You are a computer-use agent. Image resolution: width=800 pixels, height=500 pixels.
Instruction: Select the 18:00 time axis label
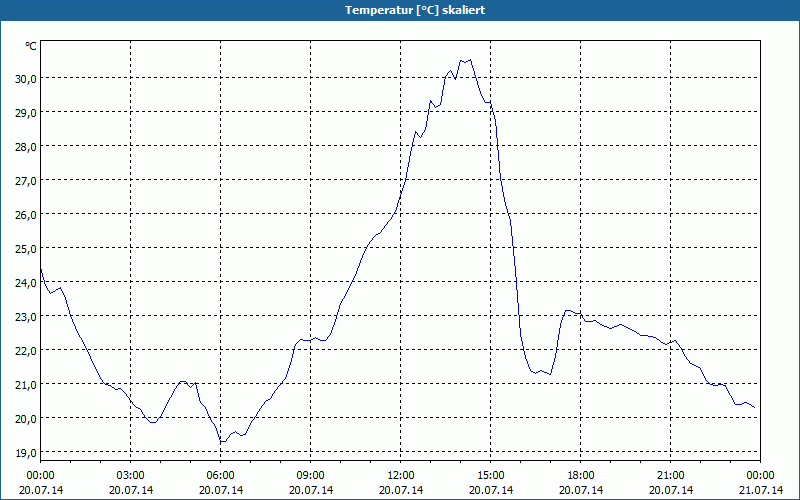tap(581, 475)
